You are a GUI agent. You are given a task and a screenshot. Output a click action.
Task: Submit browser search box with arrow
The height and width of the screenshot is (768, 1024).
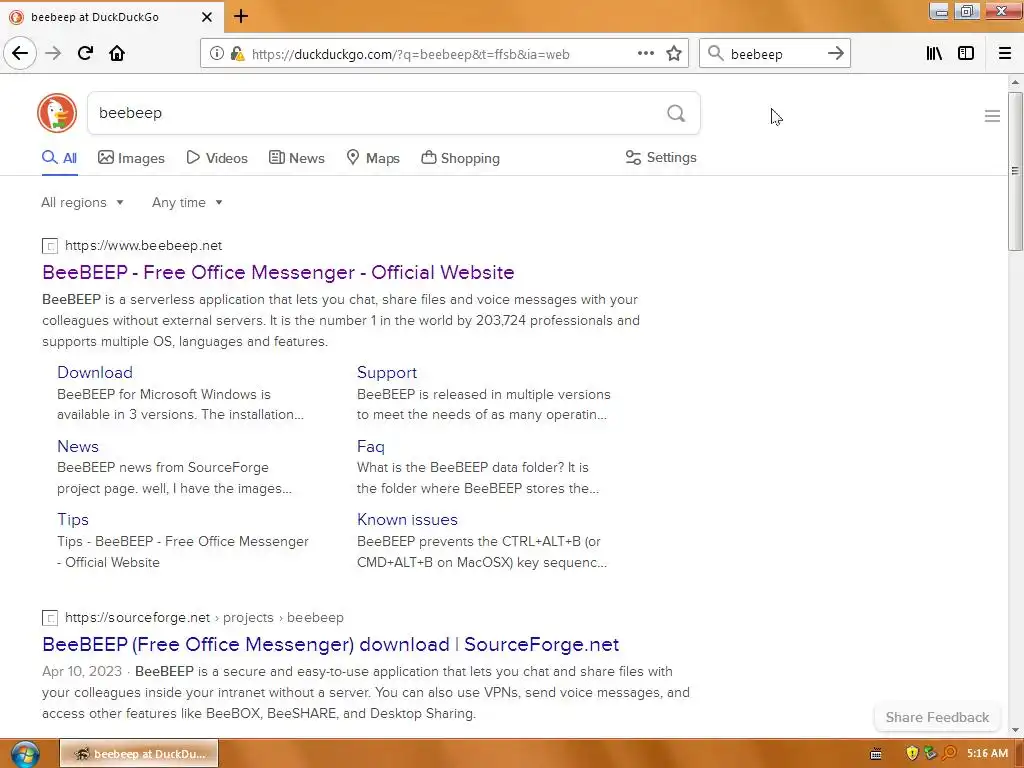pos(835,54)
